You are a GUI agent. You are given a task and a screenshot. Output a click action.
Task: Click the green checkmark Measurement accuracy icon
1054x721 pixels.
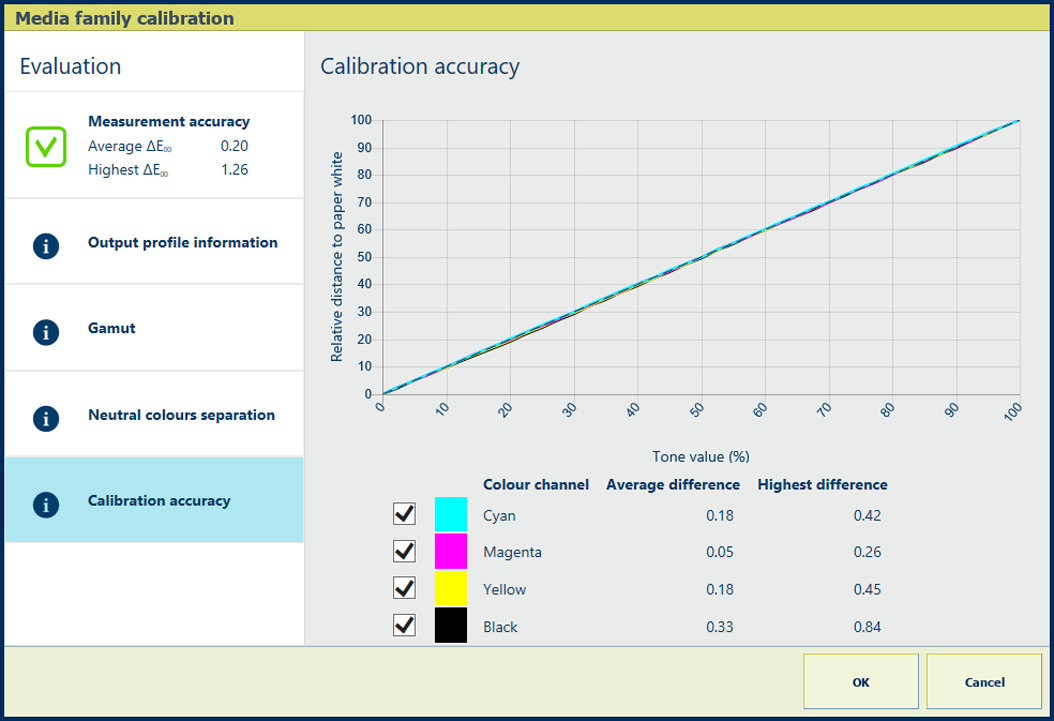point(46,147)
